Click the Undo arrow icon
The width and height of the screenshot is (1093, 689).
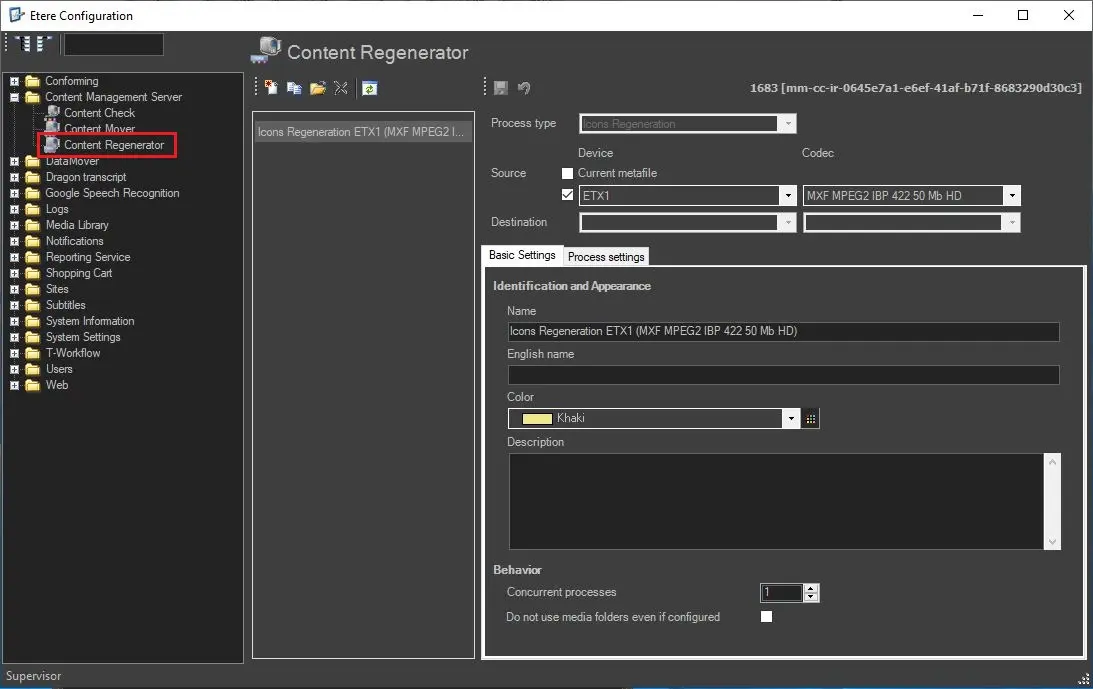tap(523, 88)
